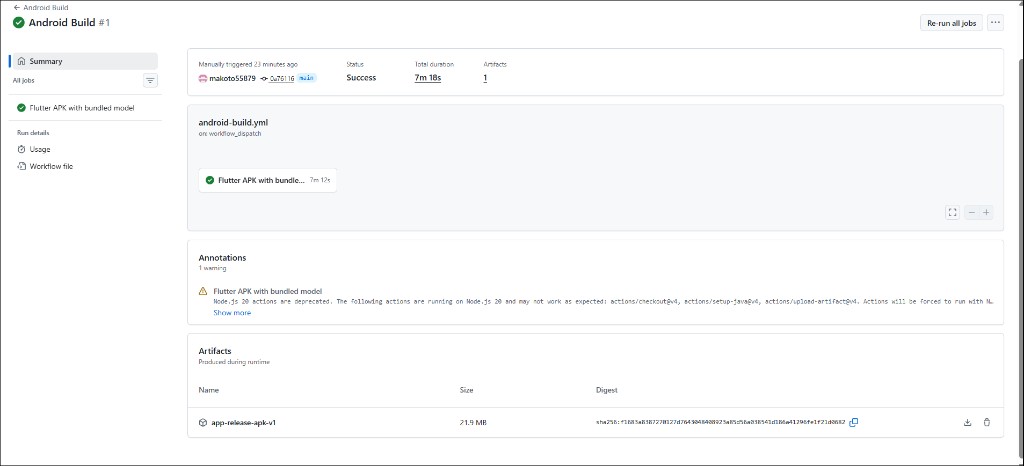
Task: Copy the artifact sha256 digest
Action: tap(854, 422)
